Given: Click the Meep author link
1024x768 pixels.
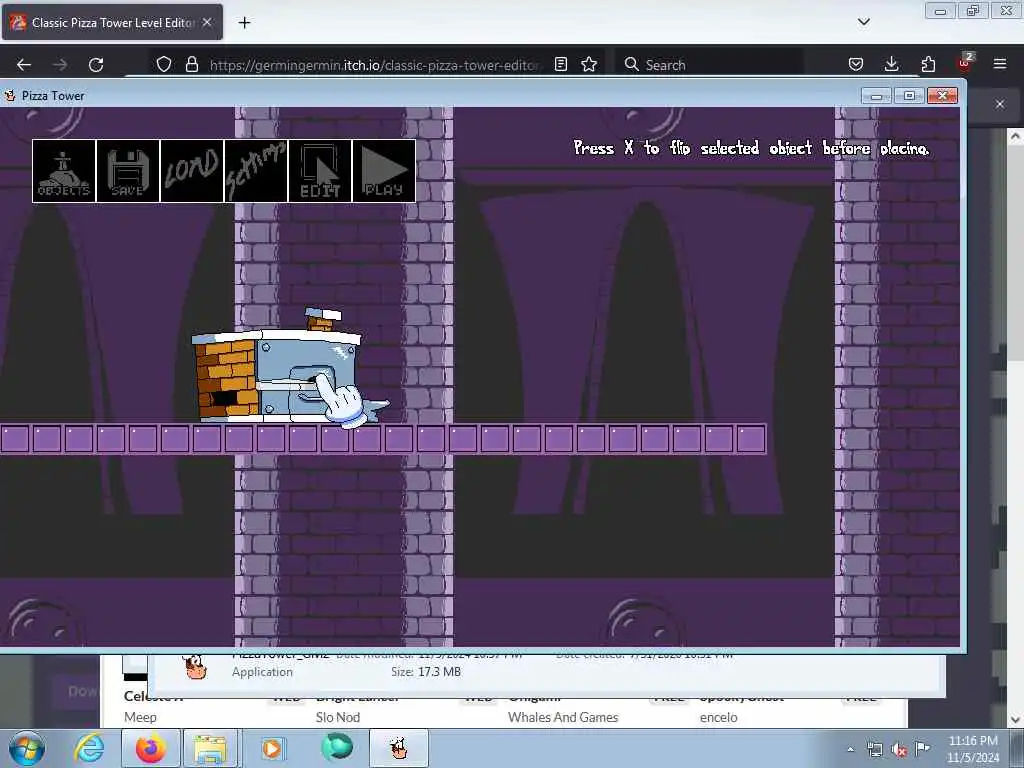Looking at the screenshot, I should pyautogui.click(x=140, y=717).
